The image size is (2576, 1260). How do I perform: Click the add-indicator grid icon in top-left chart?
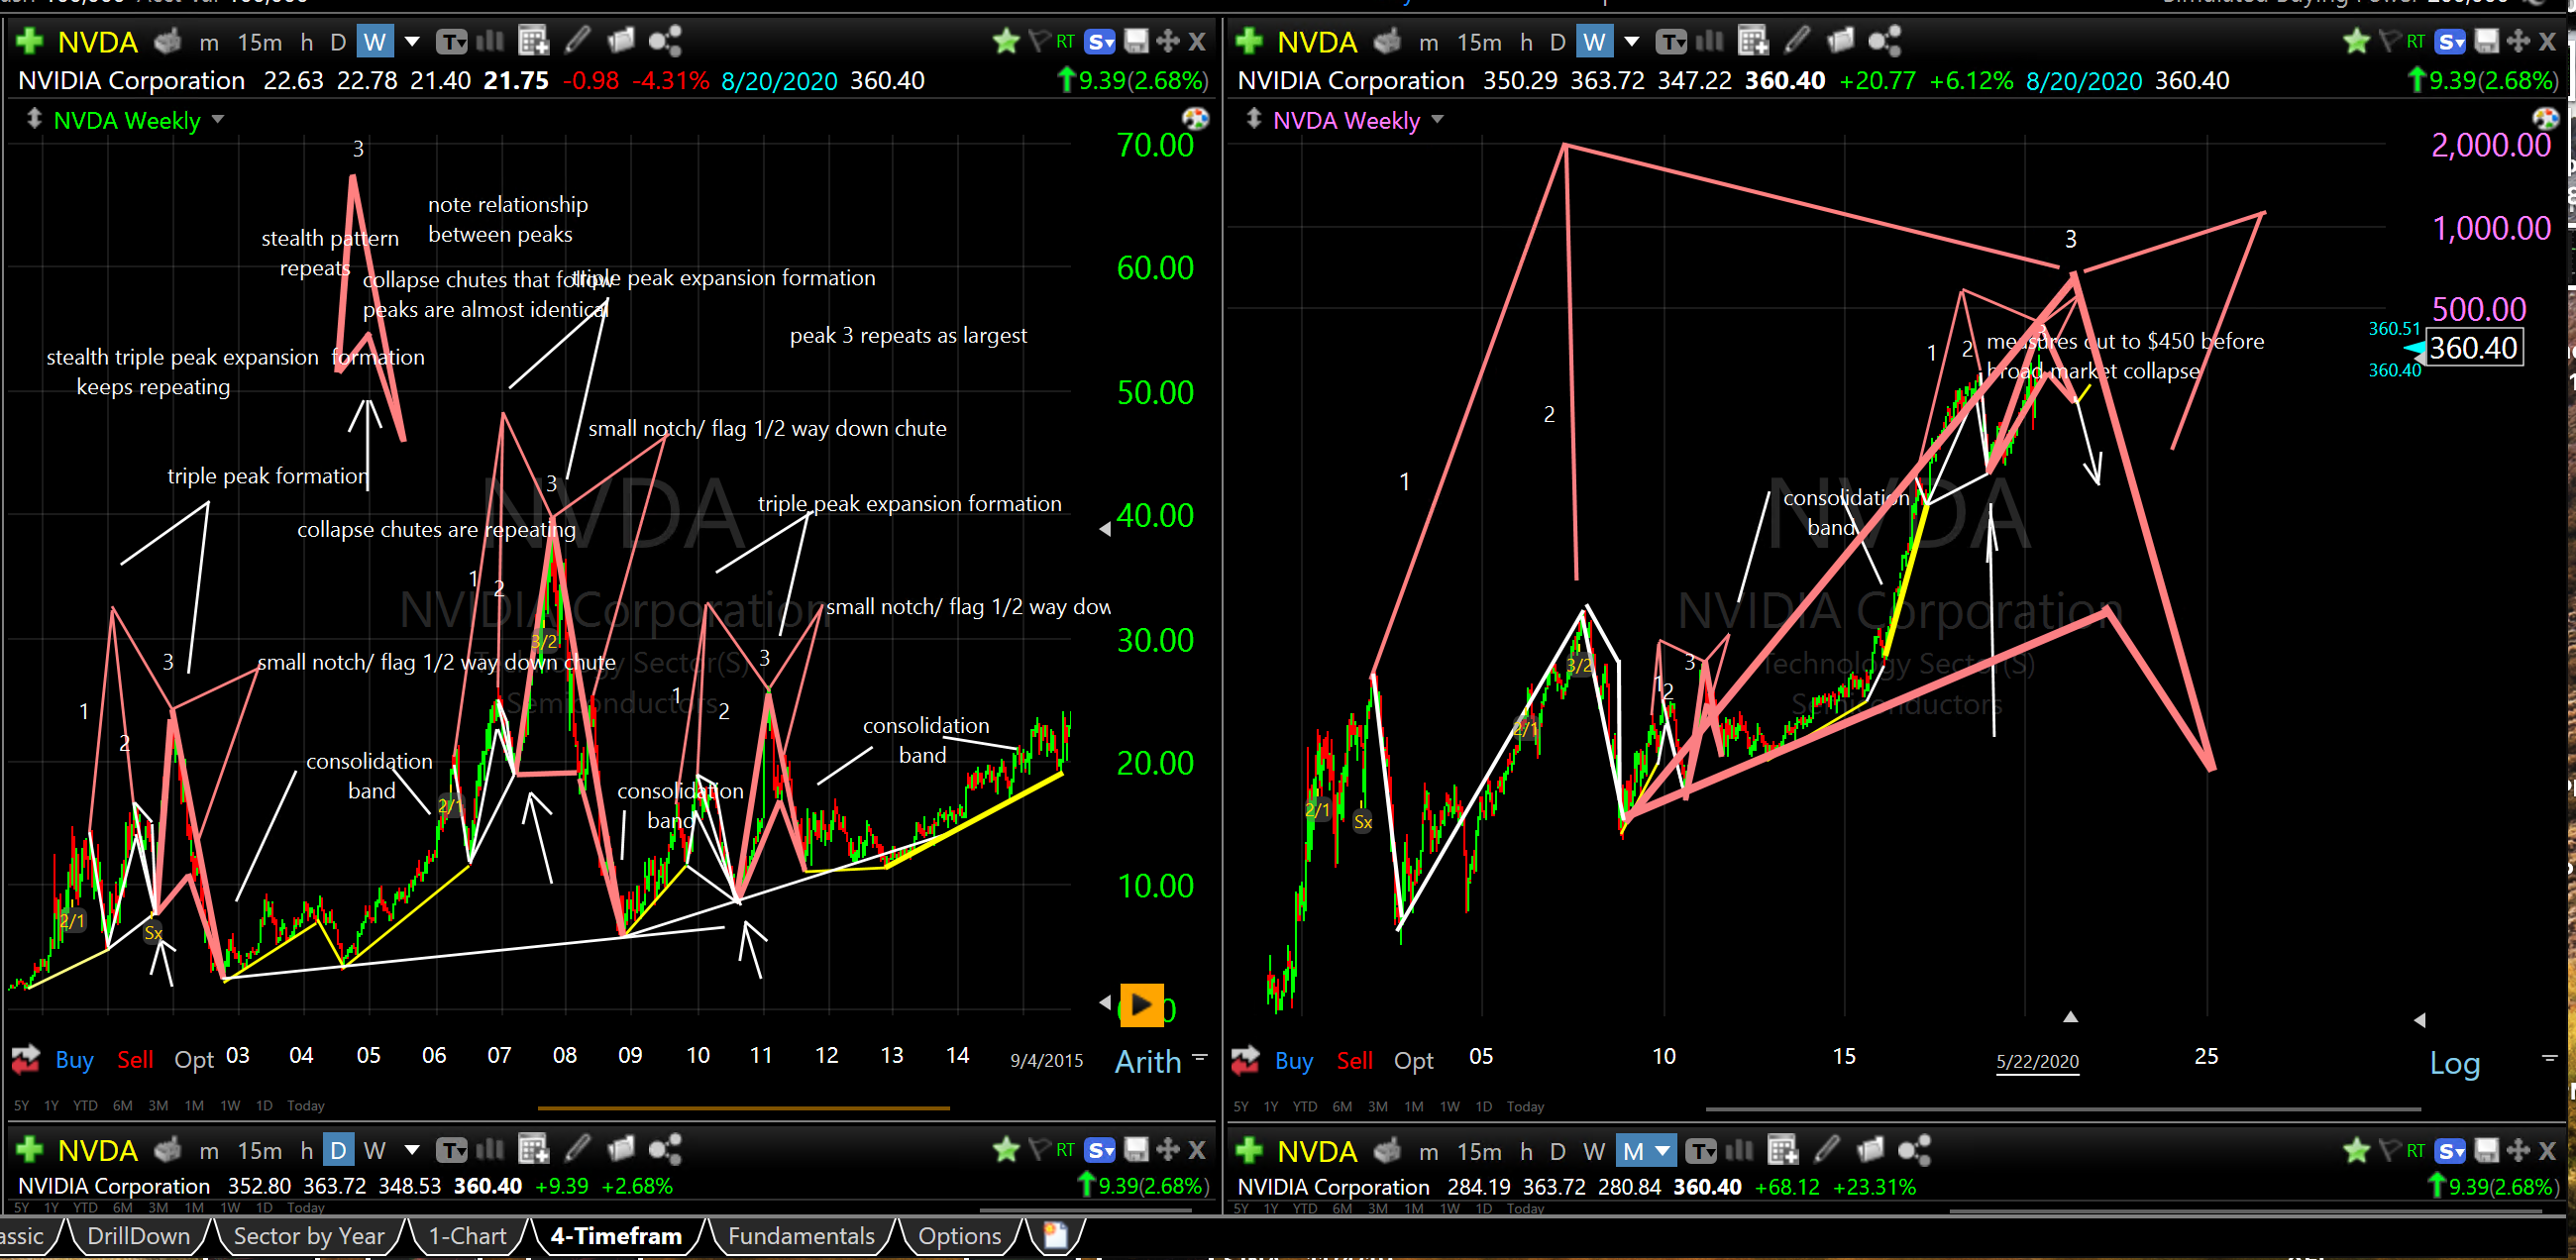coord(534,41)
